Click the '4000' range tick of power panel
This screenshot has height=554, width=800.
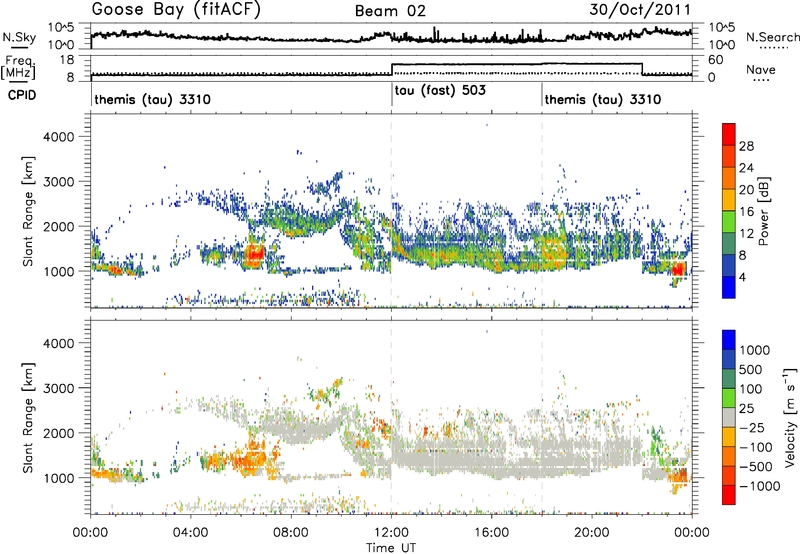pyautogui.click(x=58, y=137)
